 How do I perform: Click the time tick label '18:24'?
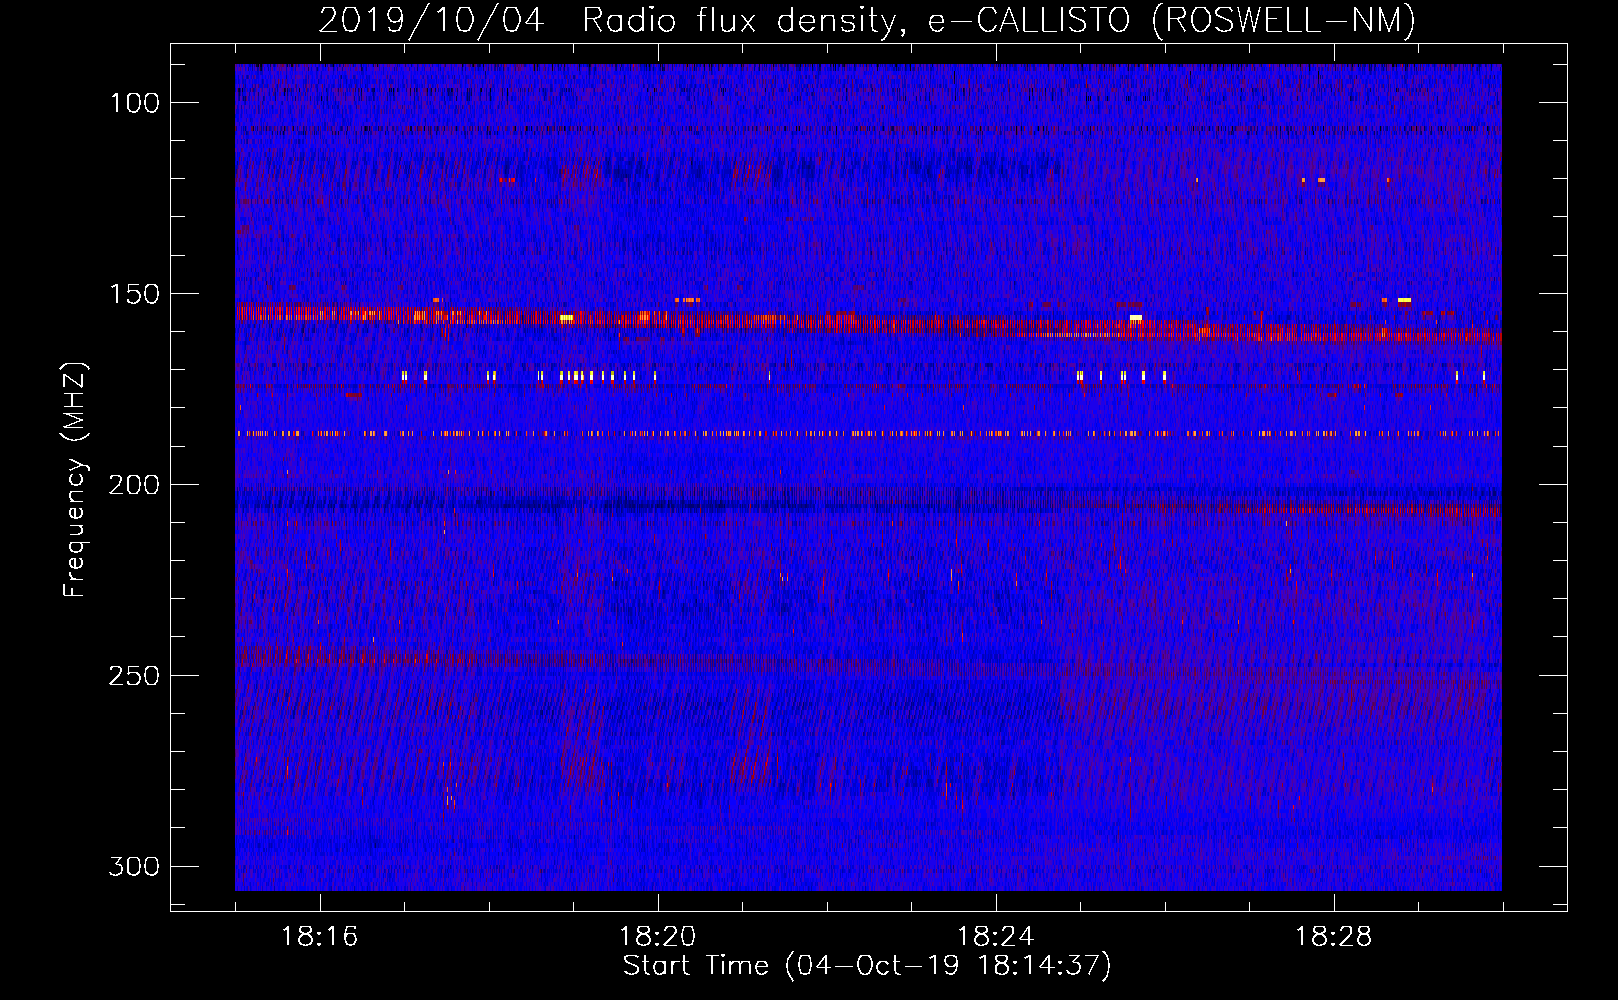(x=996, y=937)
